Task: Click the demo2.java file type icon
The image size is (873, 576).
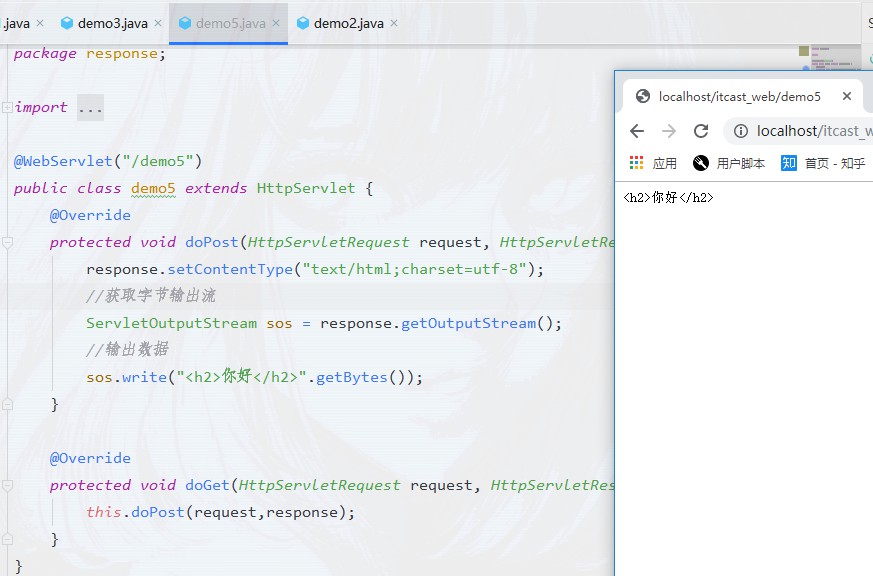Action: [x=303, y=23]
